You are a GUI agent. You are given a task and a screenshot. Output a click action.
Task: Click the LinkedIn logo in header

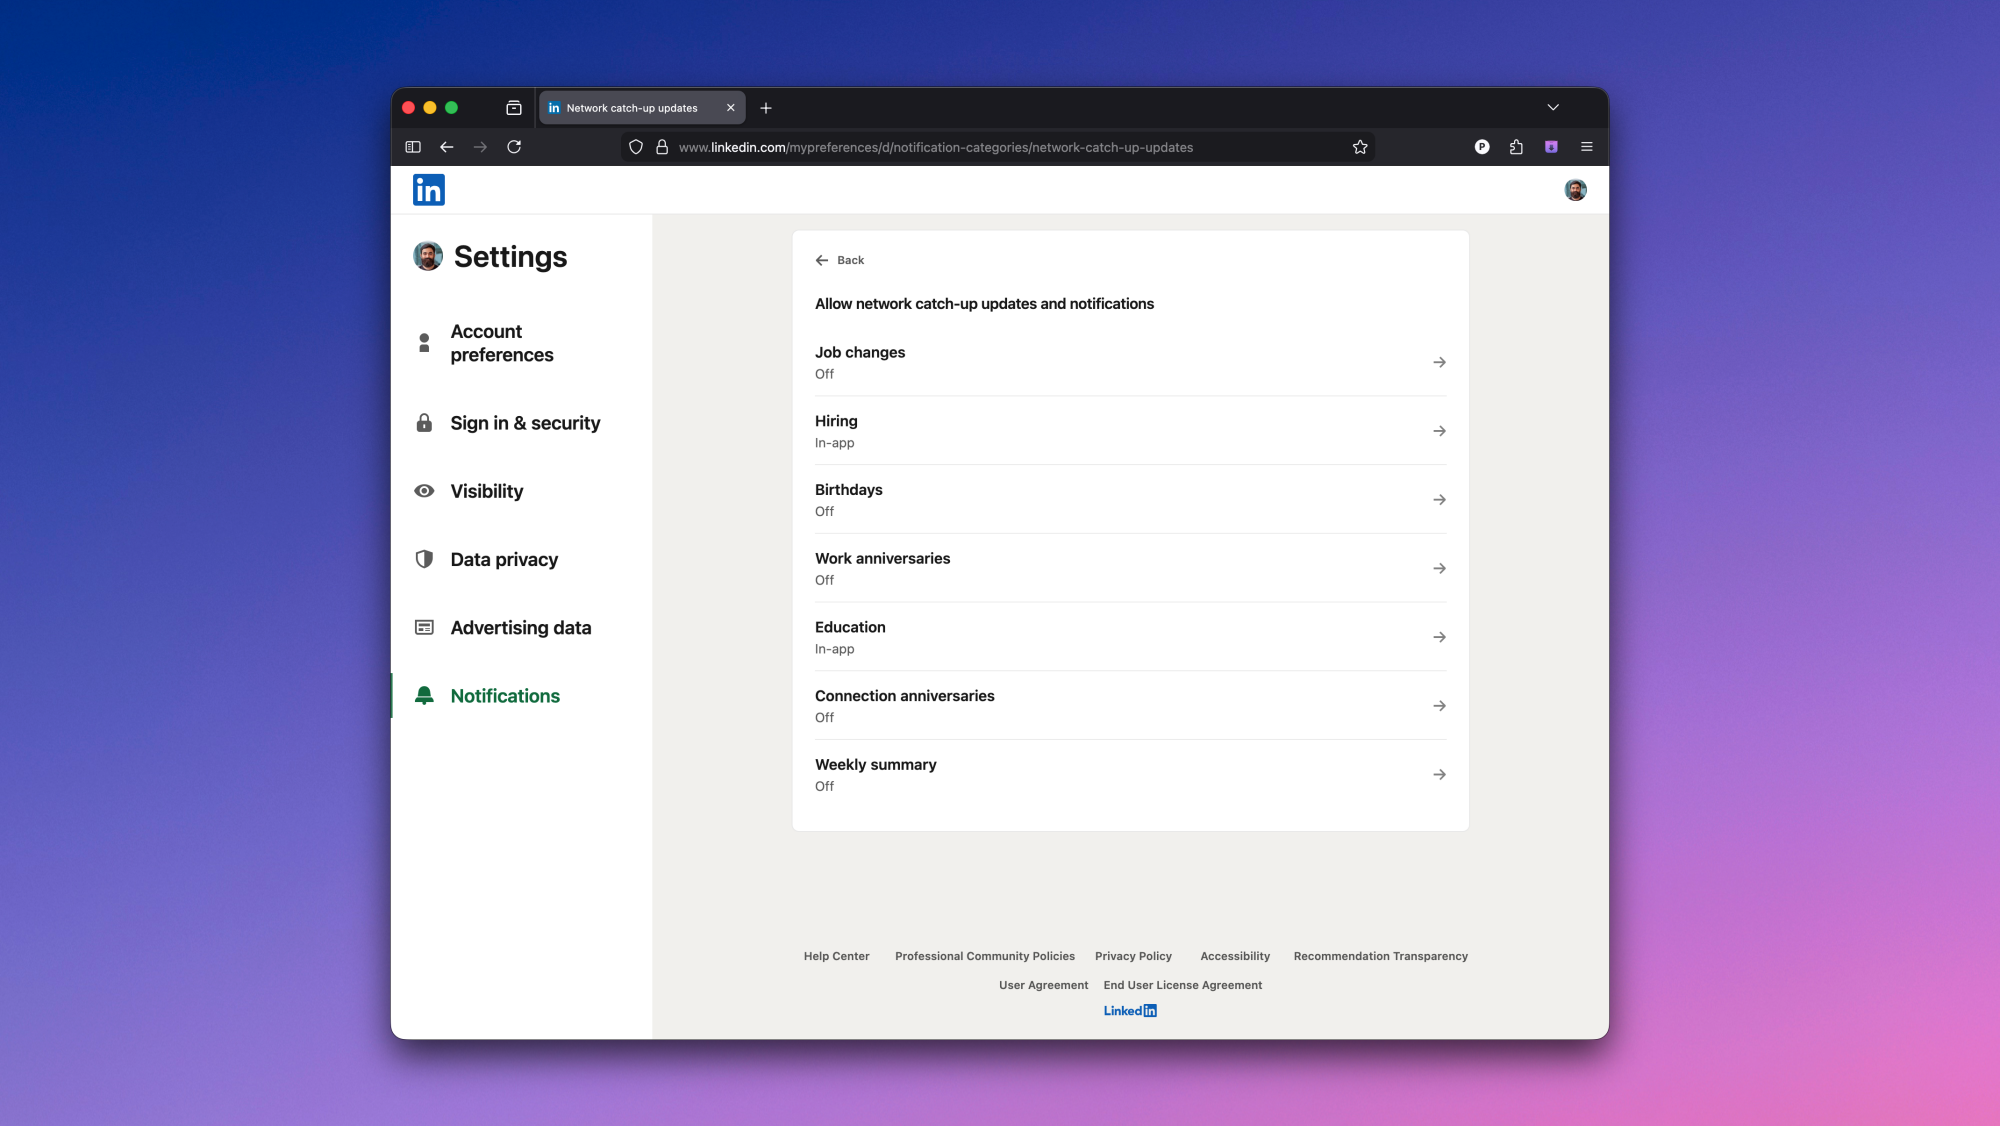(428, 190)
